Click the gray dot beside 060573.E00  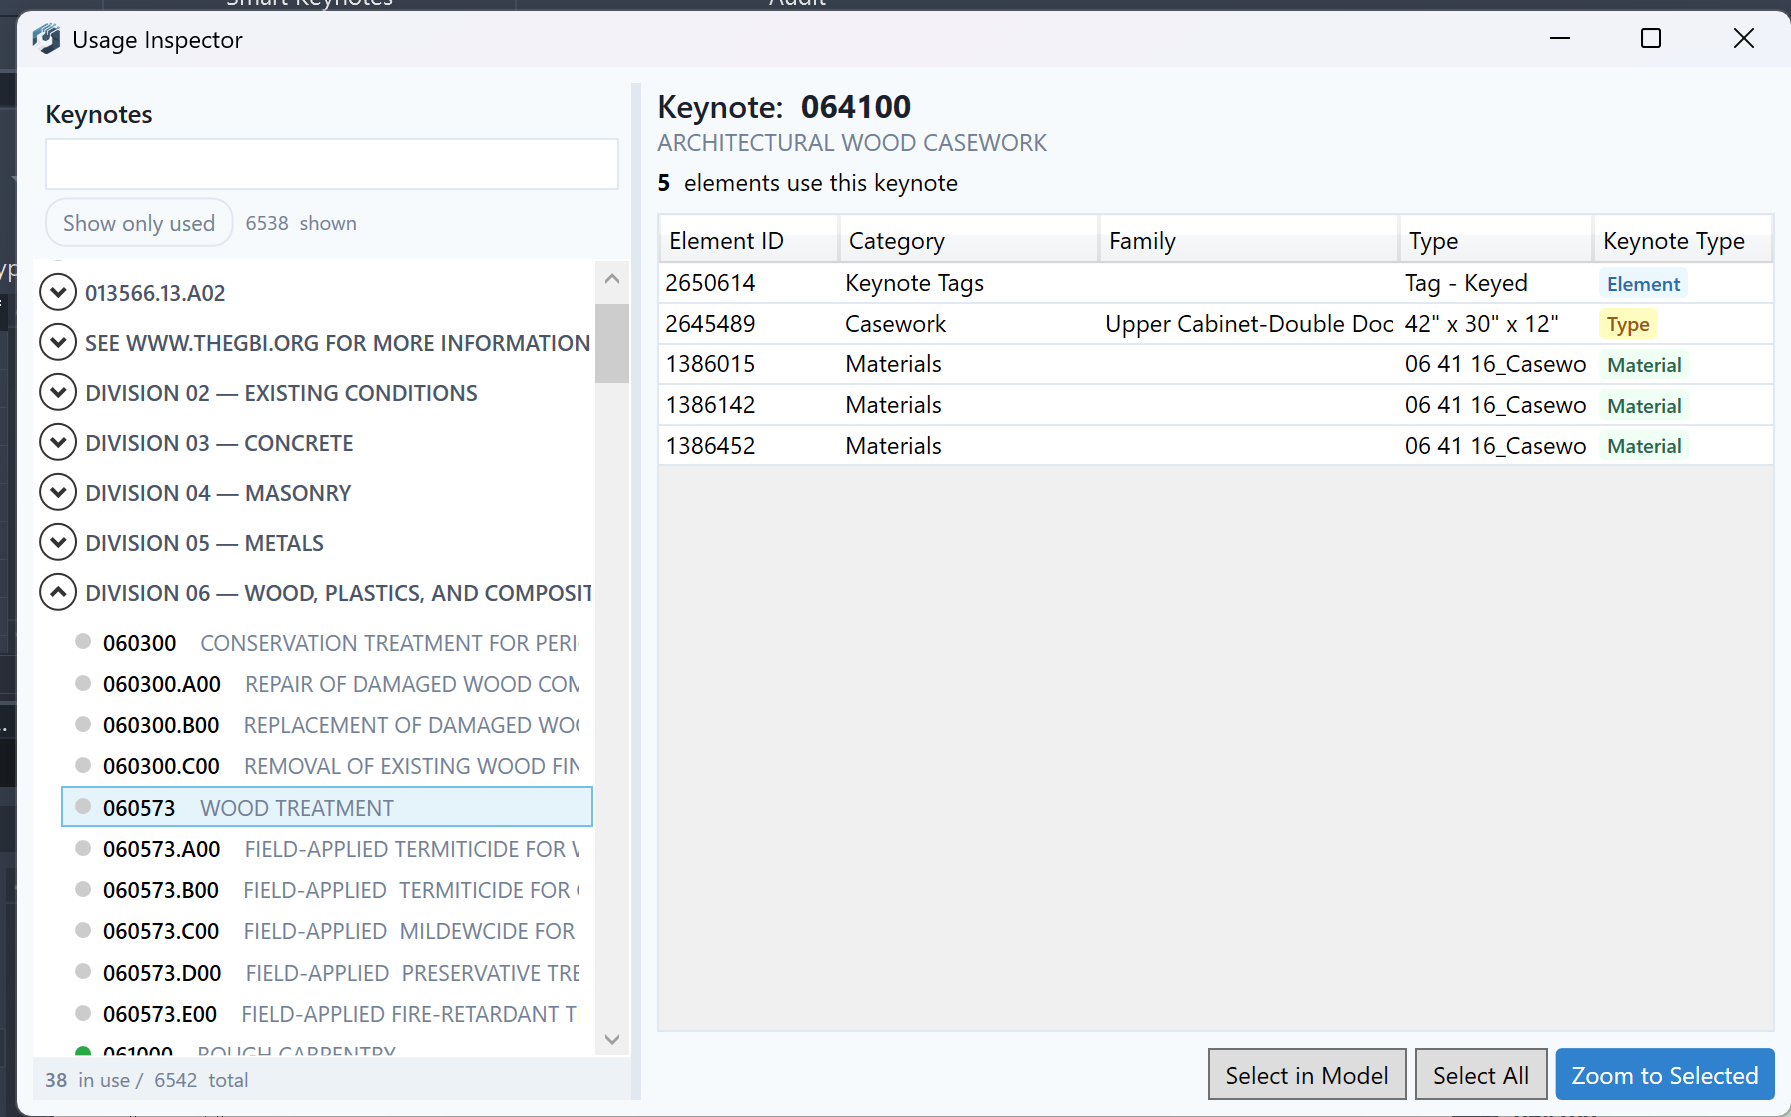pyautogui.click(x=82, y=1013)
